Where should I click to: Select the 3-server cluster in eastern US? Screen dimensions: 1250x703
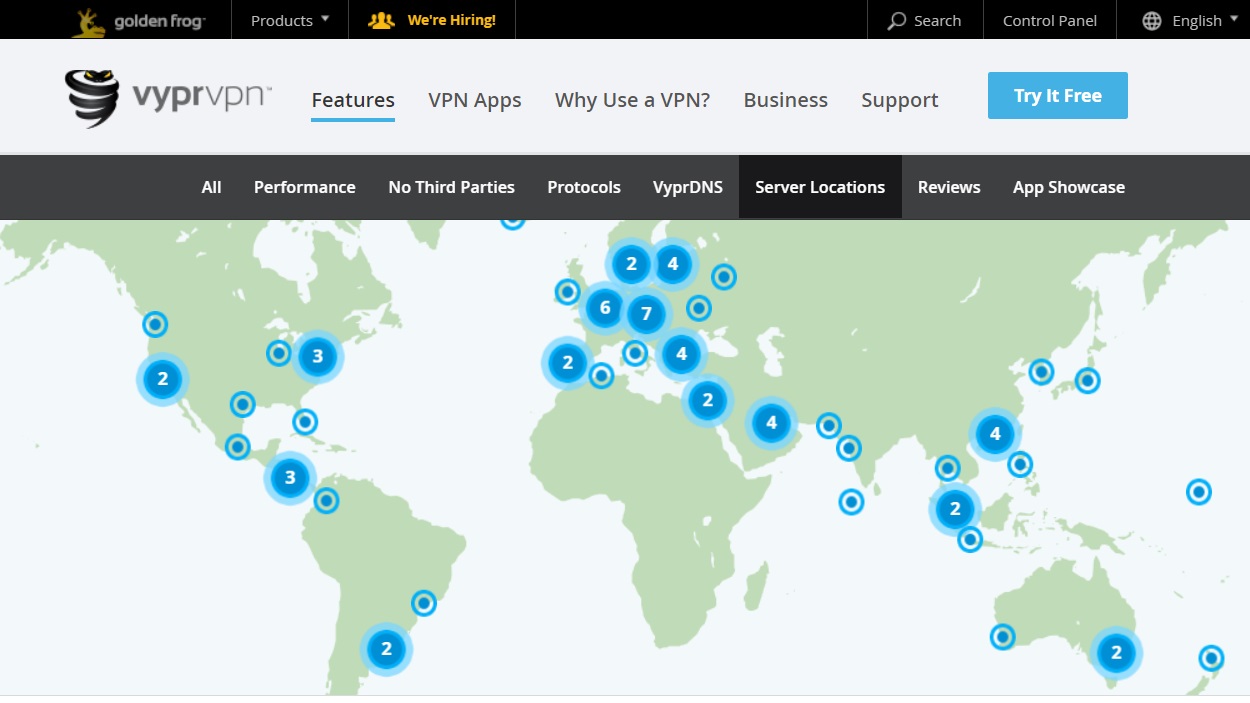[317, 355]
